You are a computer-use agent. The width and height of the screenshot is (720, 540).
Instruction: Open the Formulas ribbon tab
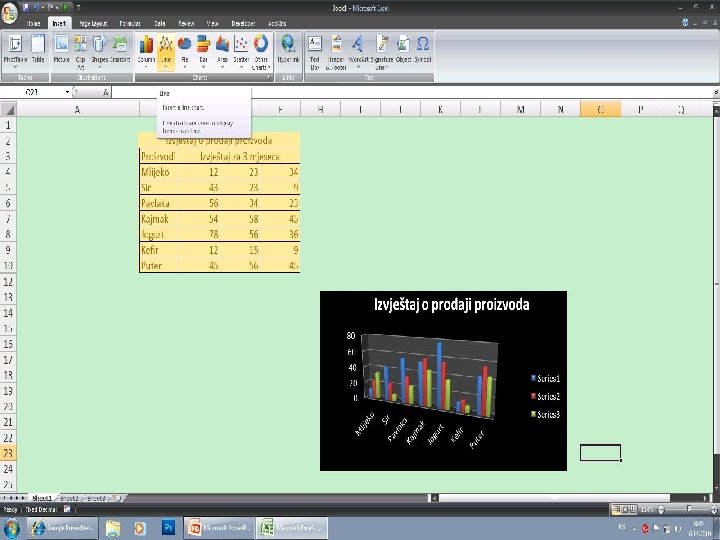pos(129,23)
